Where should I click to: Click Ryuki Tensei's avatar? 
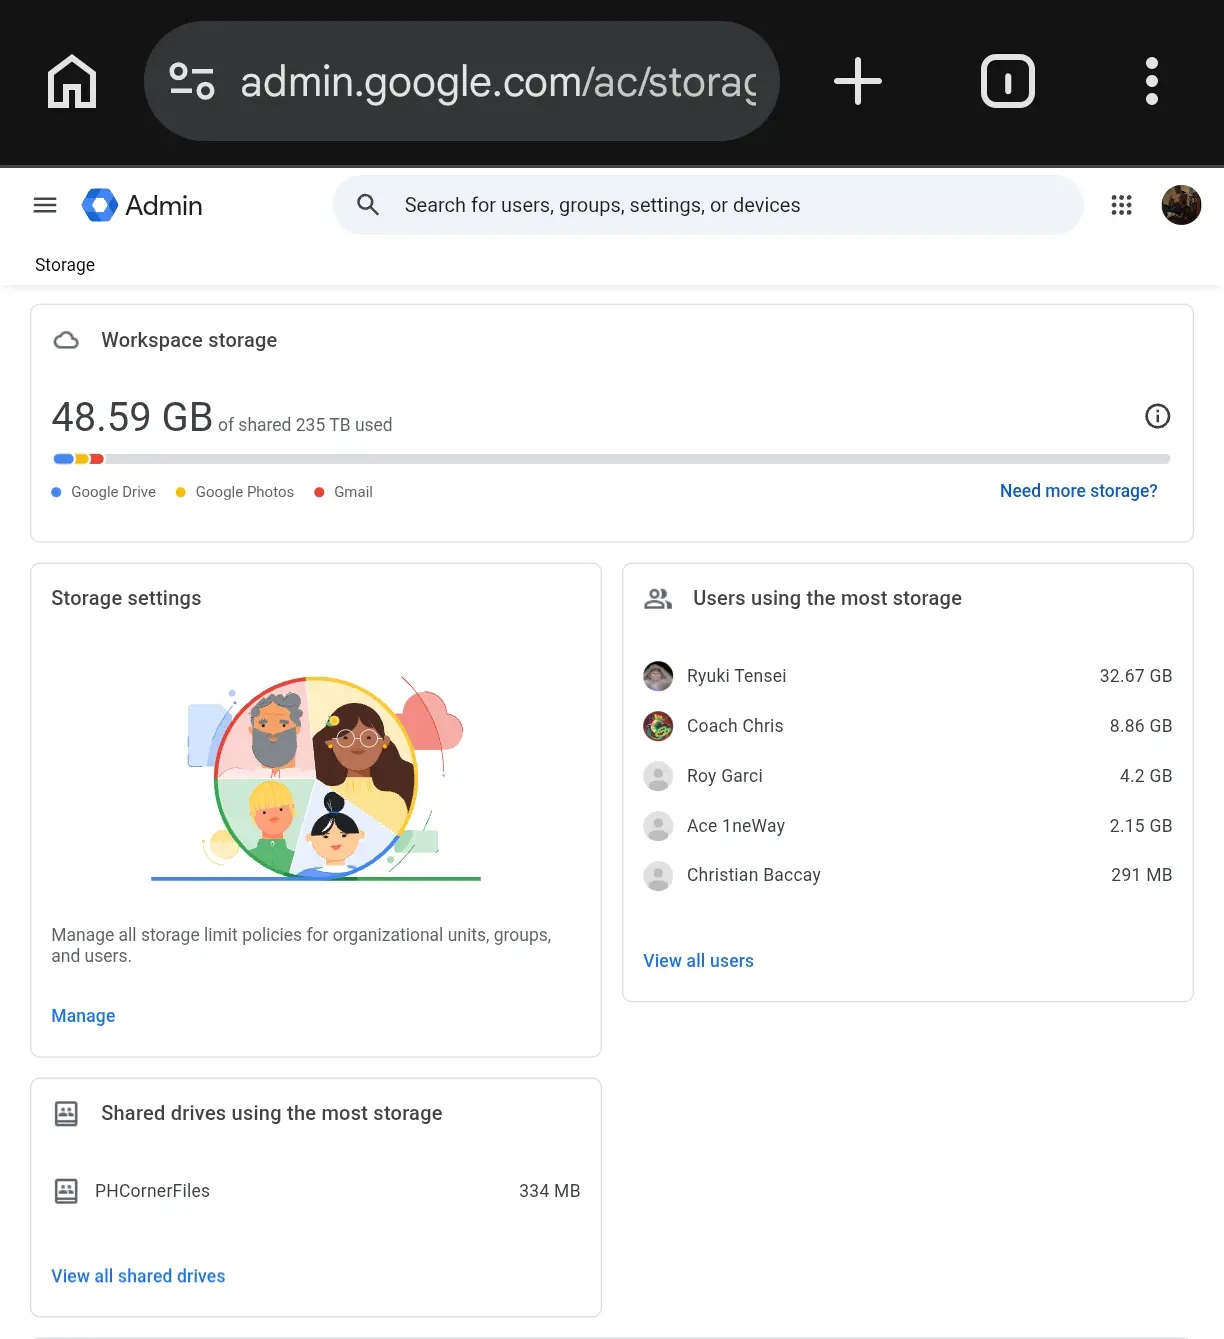(x=658, y=676)
